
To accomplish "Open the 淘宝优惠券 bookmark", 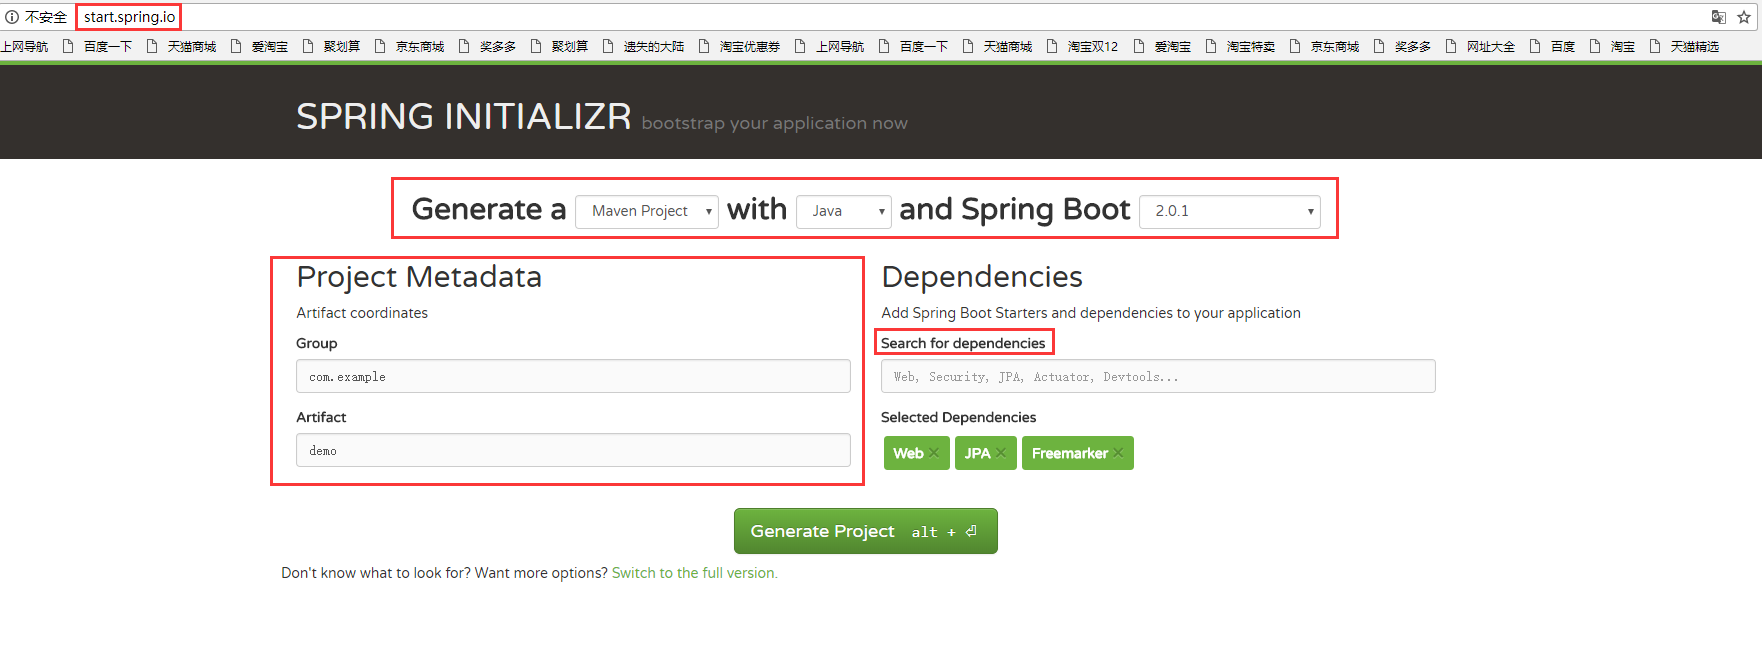I will tap(739, 46).
